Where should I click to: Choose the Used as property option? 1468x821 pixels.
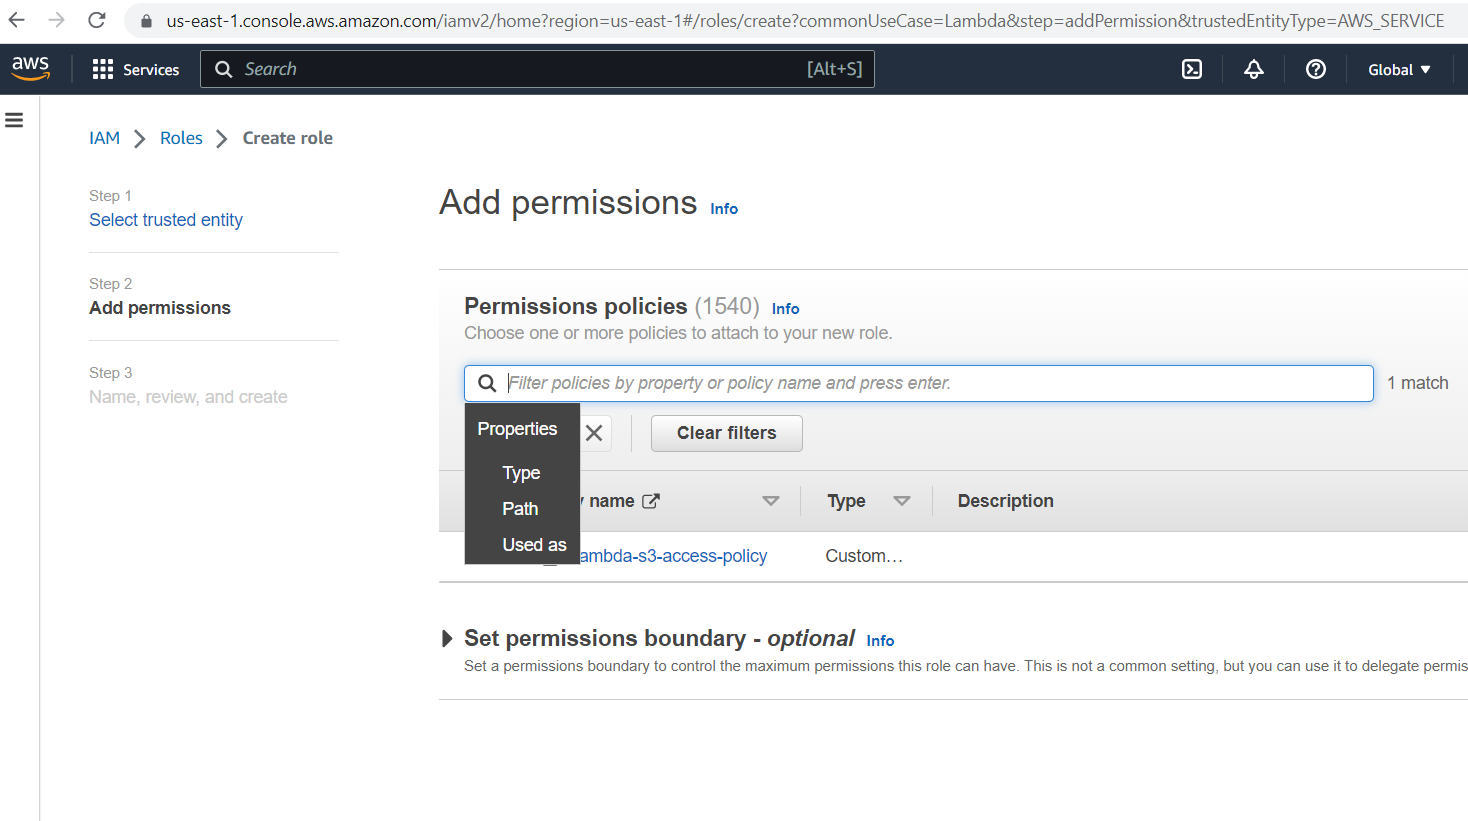tap(534, 545)
